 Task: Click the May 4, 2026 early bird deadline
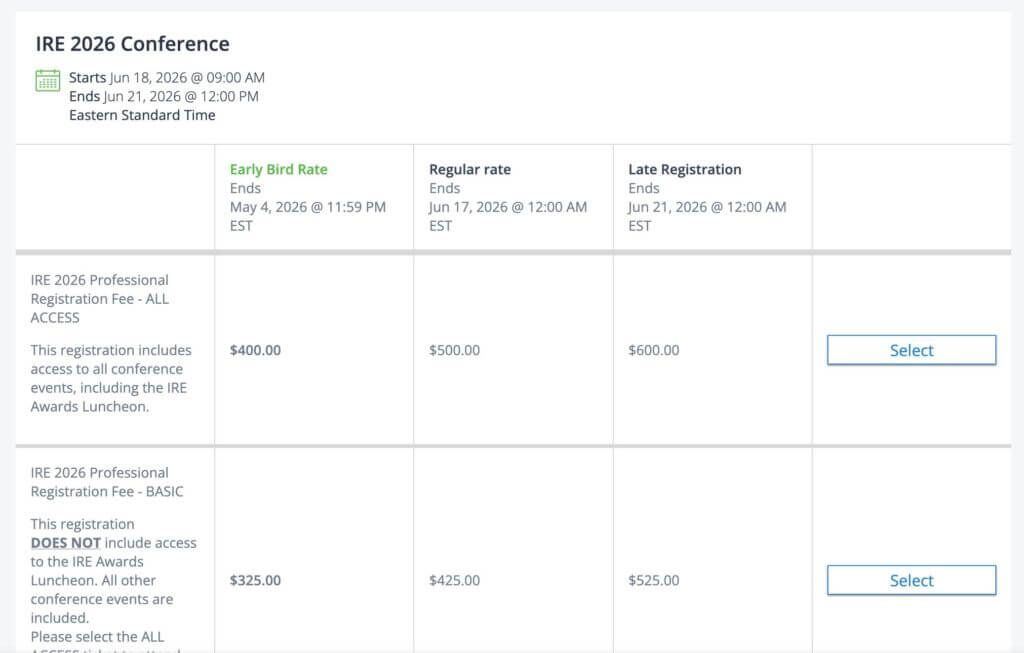click(x=307, y=207)
